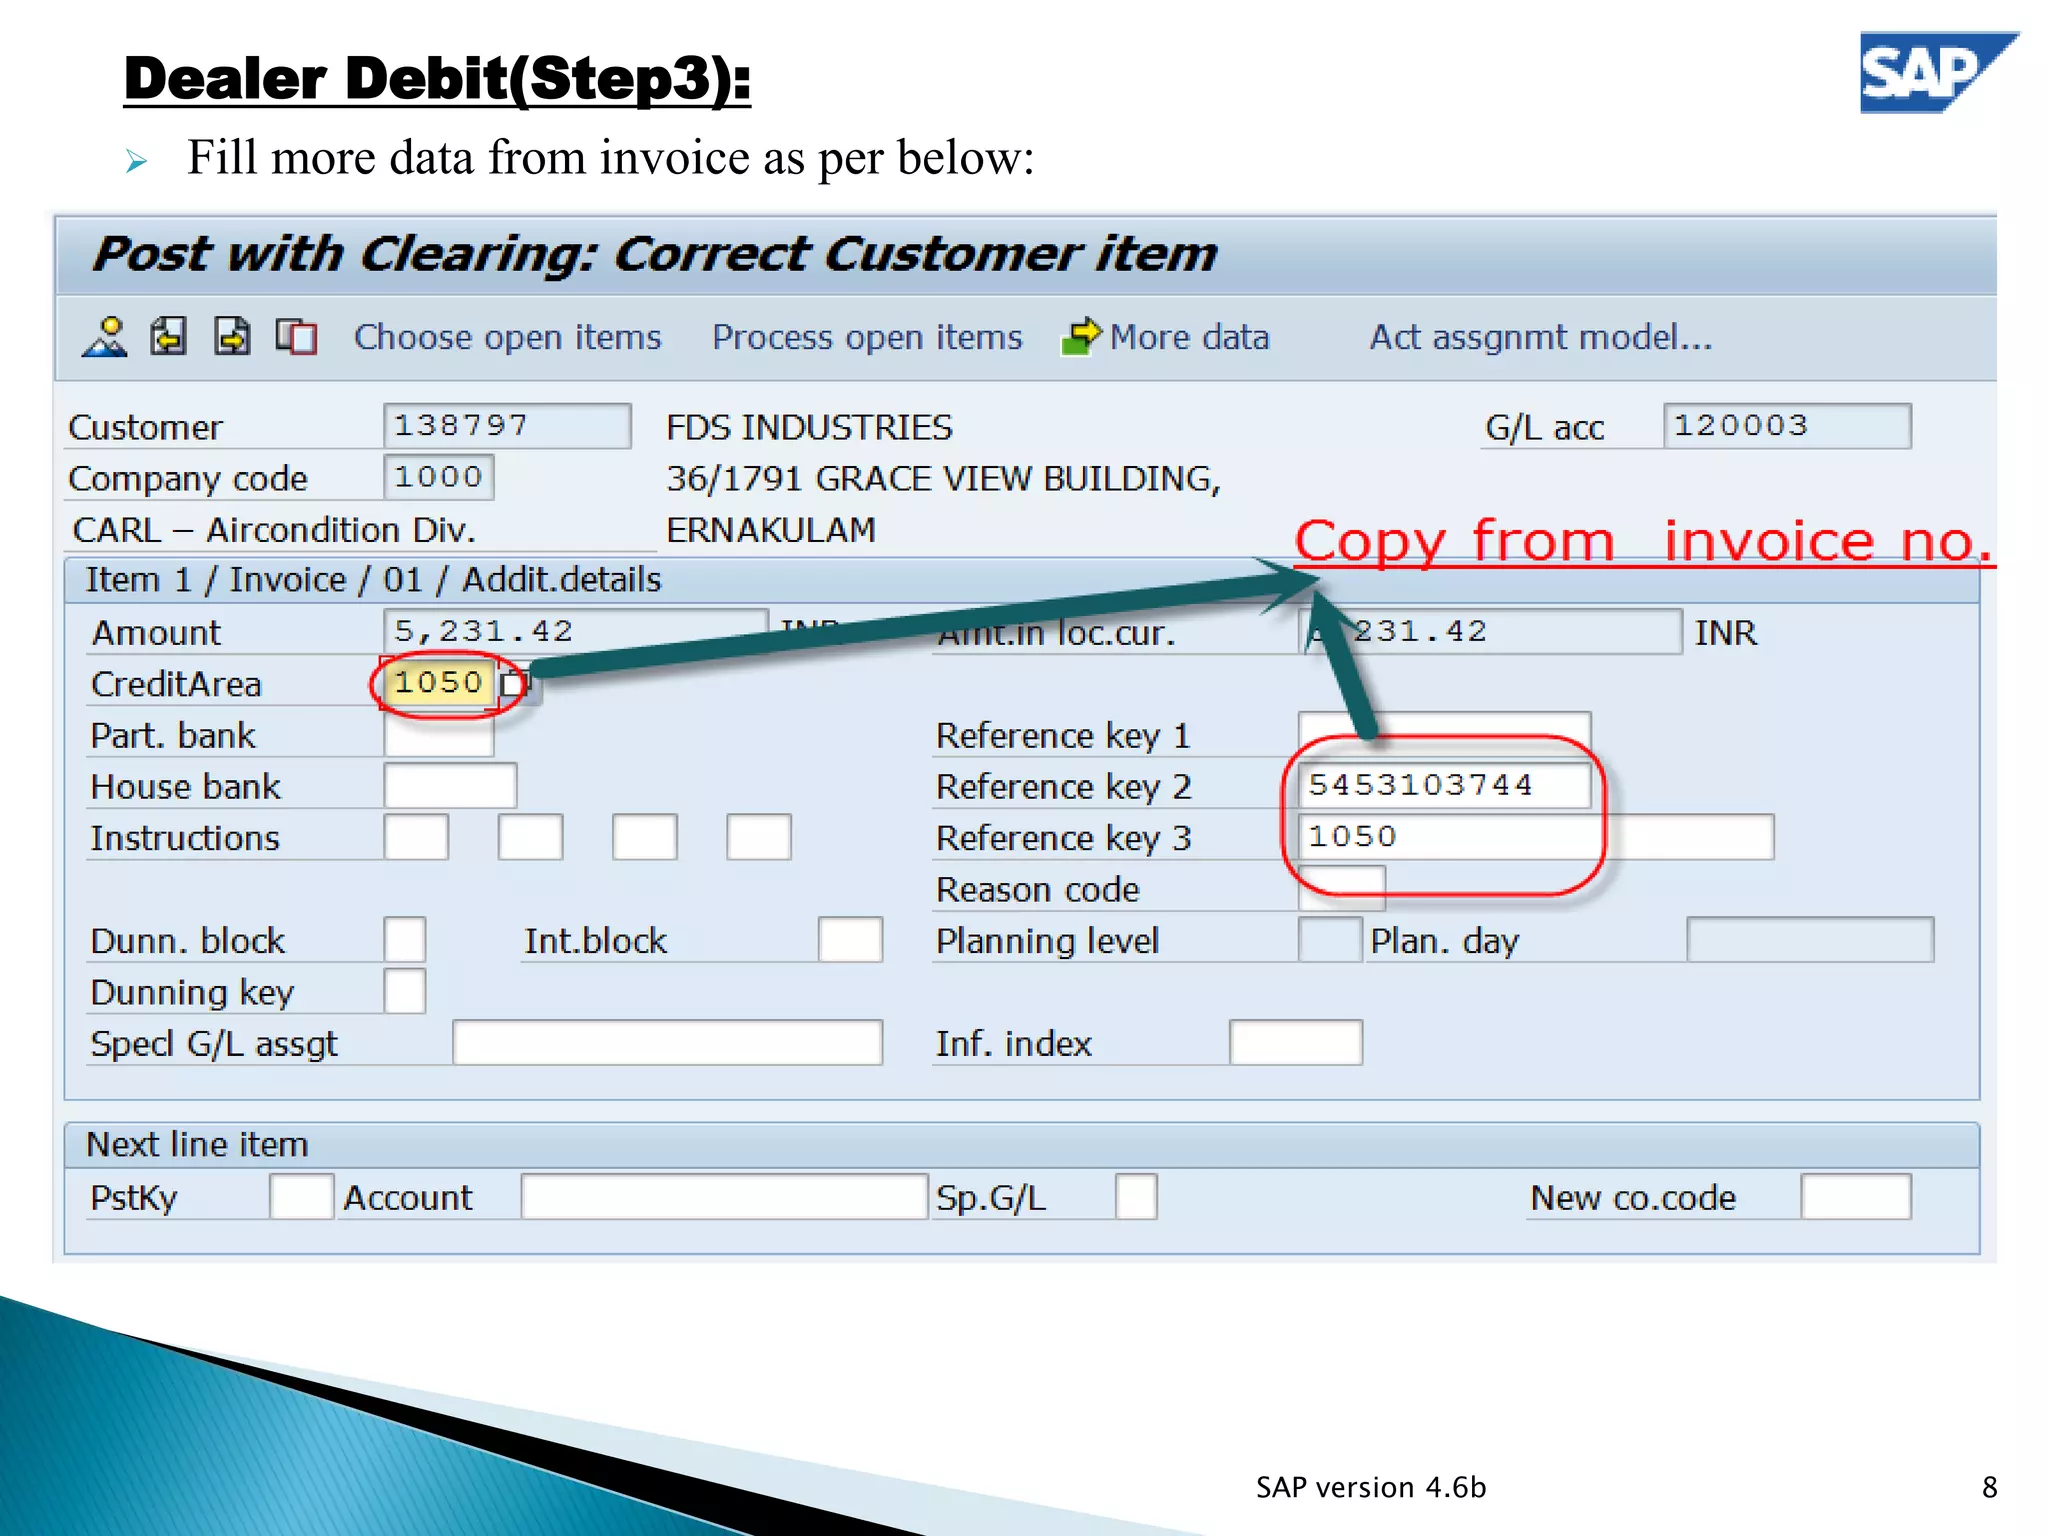Click the Customer number field
This screenshot has width=2048, height=1536.
click(507, 426)
